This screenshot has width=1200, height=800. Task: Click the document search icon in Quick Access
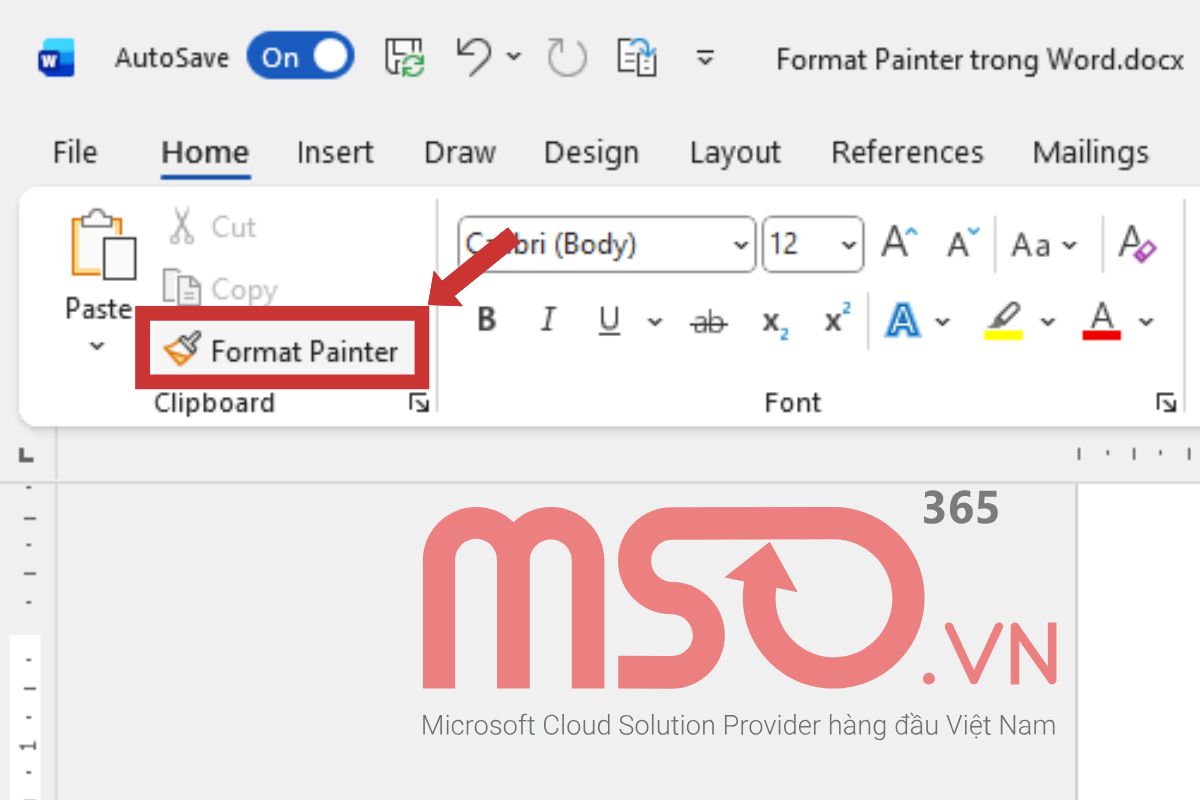[635, 57]
